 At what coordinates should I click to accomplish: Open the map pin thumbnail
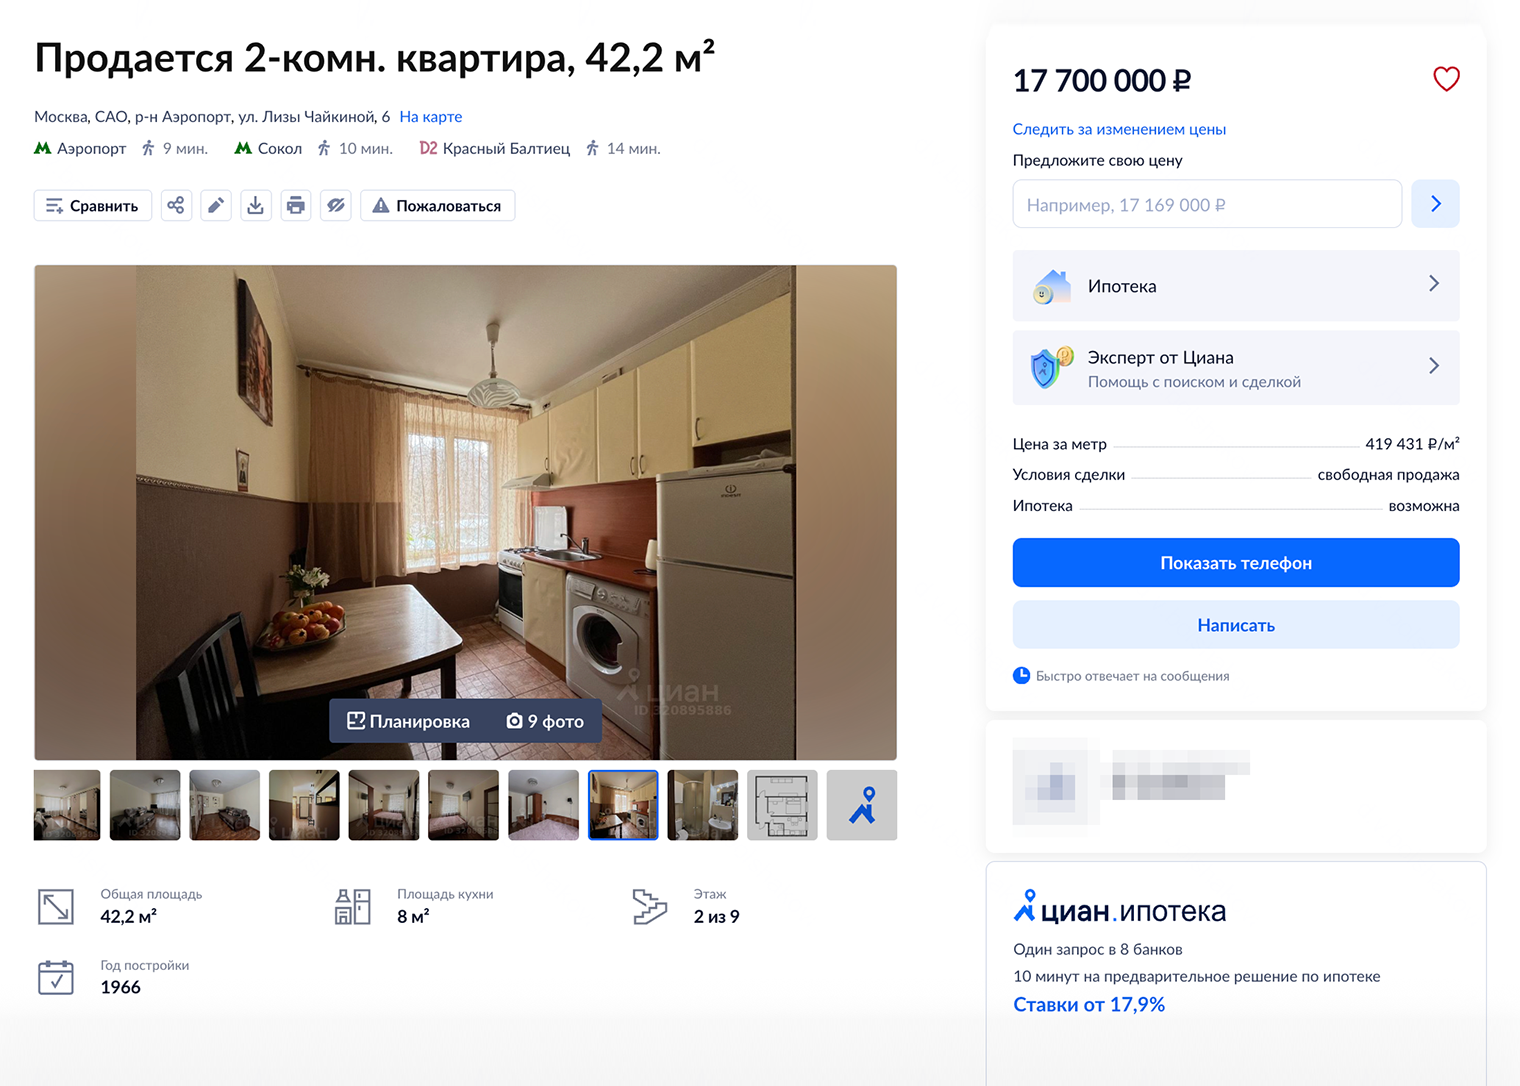862,805
